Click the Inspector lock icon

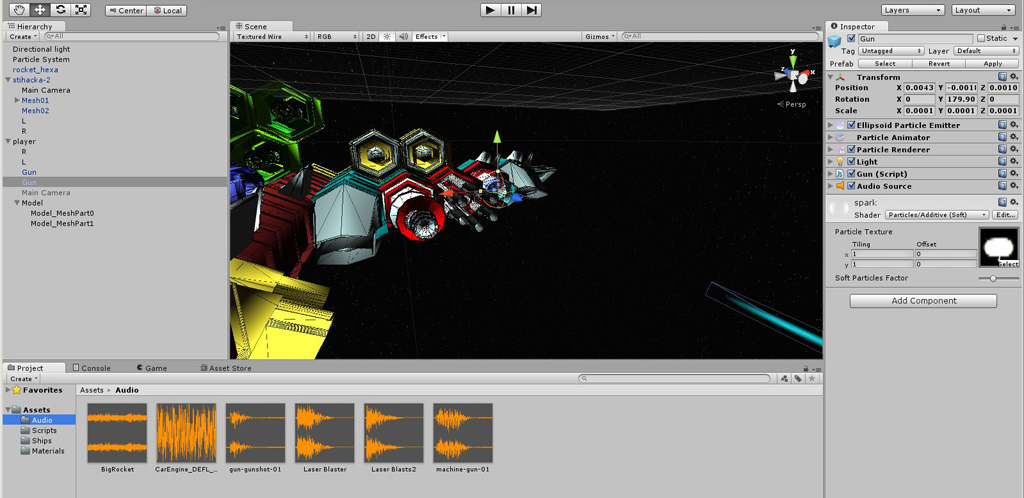point(1006,27)
